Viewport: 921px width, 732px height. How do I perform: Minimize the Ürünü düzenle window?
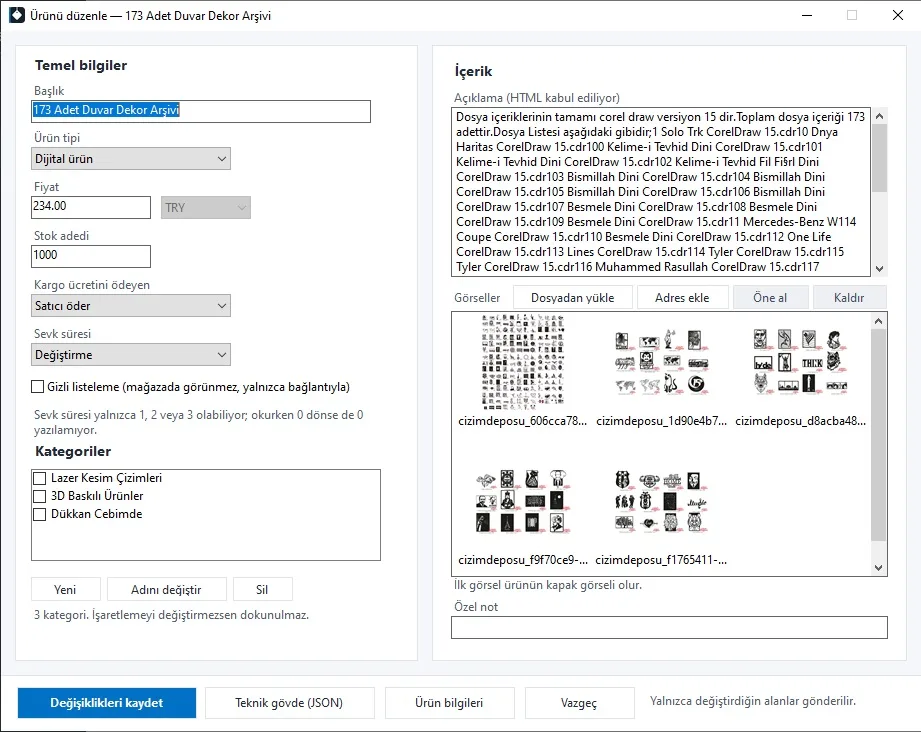coord(807,15)
